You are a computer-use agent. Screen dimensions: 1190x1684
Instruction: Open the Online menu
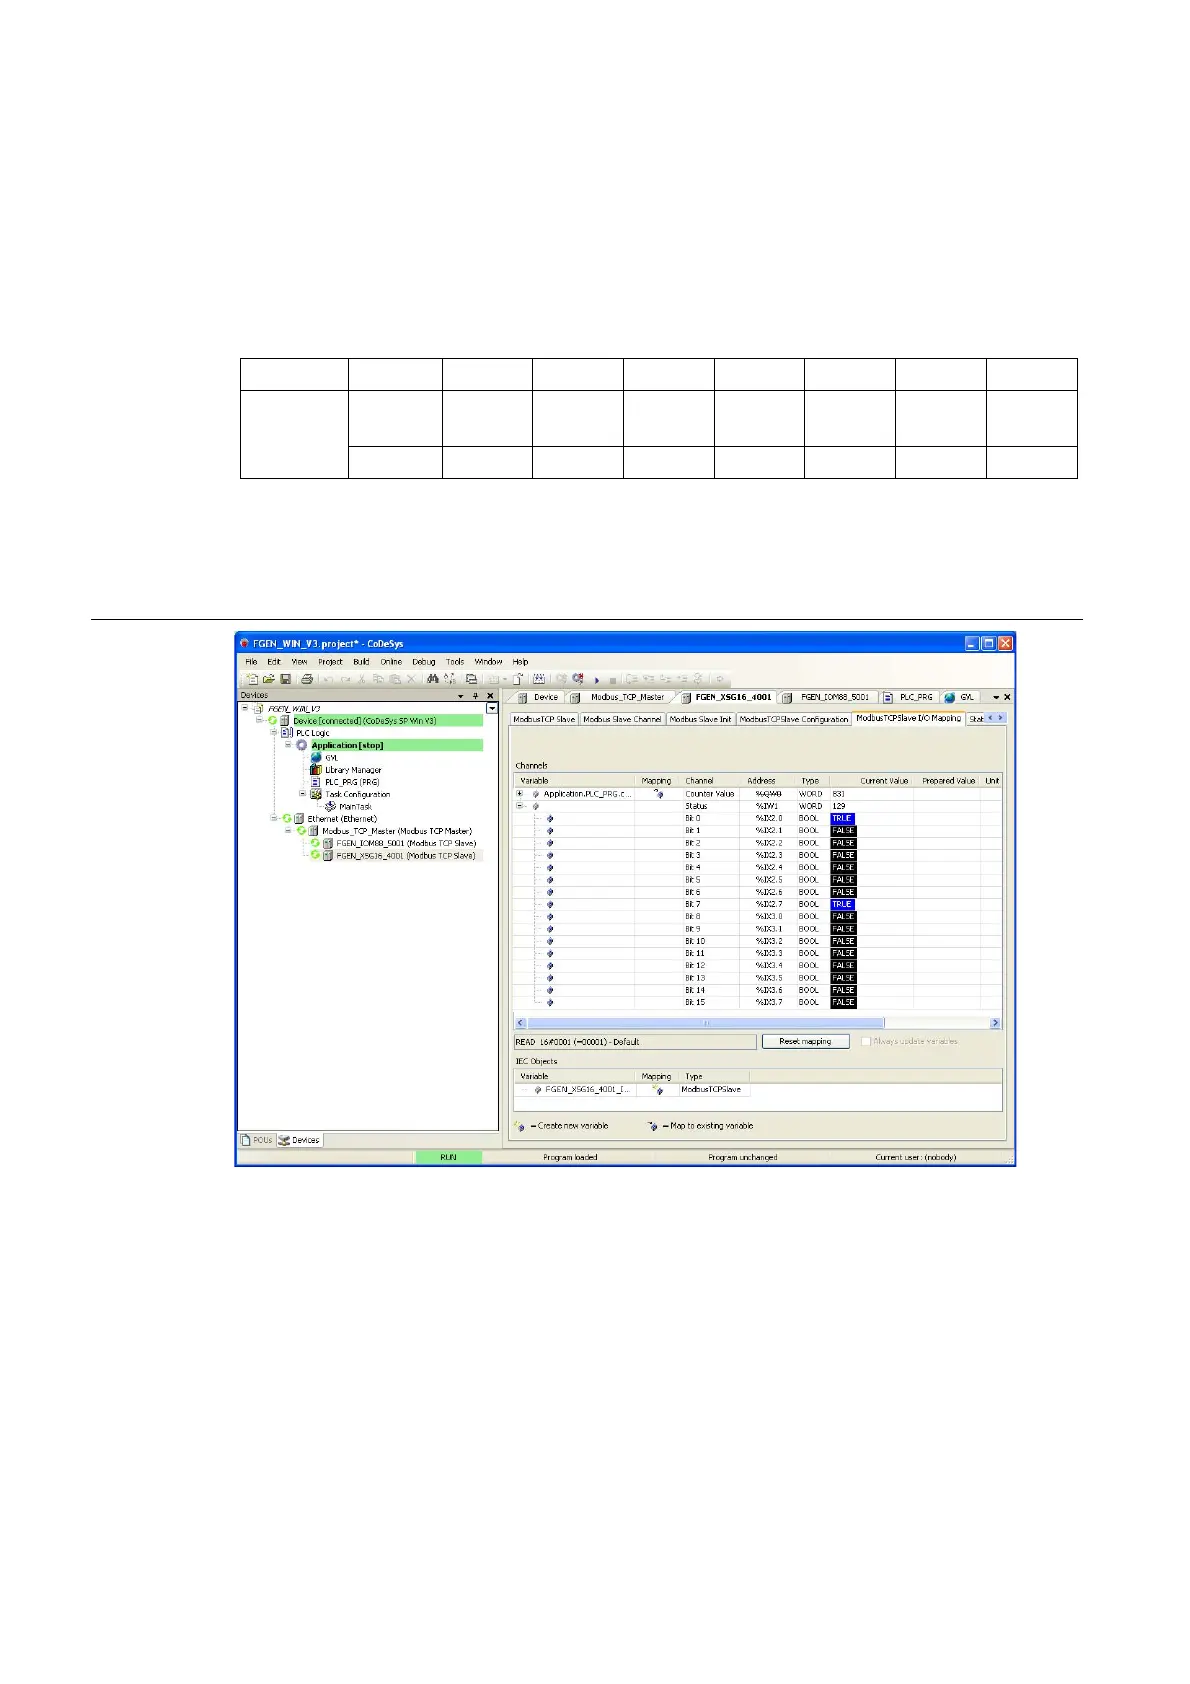click(x=391, y=662)
